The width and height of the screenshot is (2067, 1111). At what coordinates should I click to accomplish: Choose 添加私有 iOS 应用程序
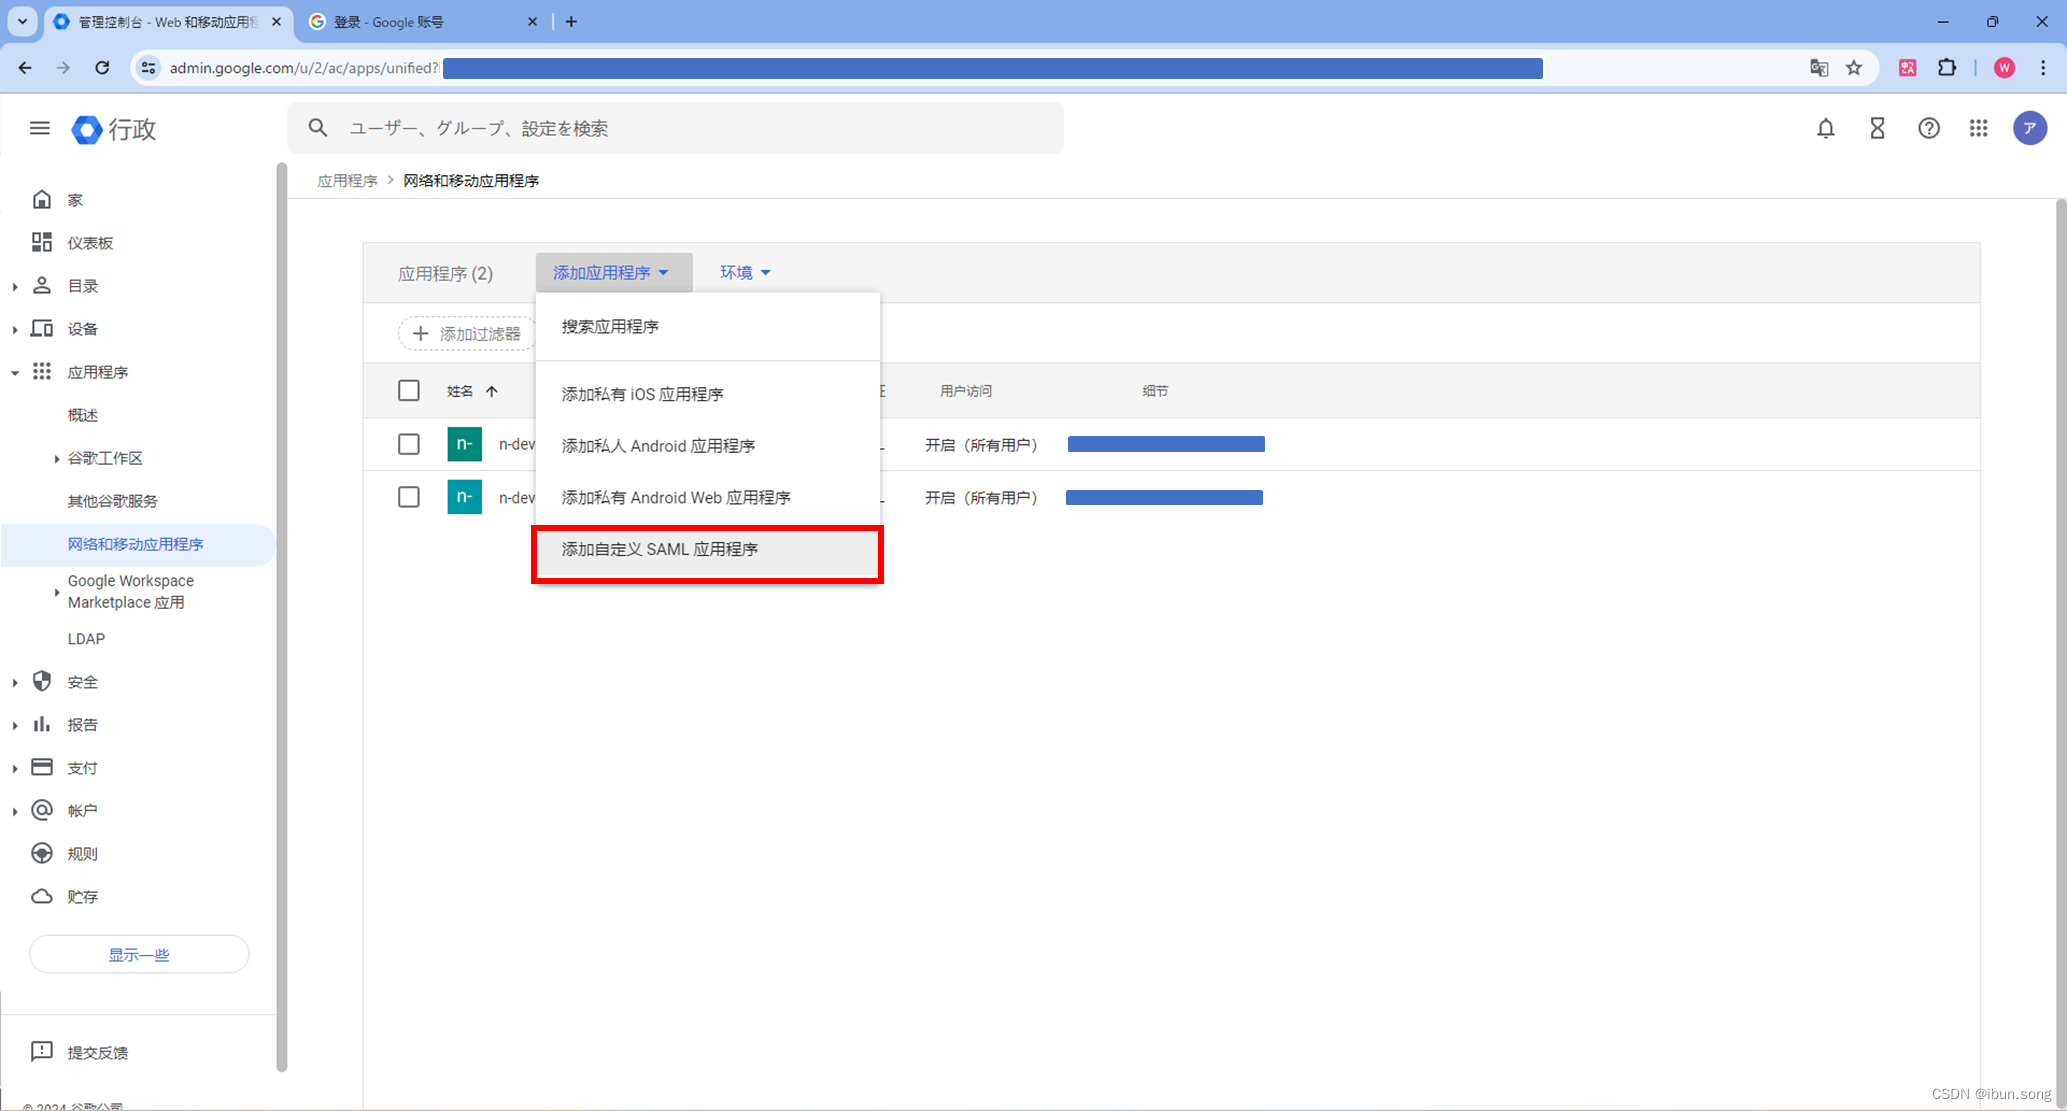[x=708, y=394]
